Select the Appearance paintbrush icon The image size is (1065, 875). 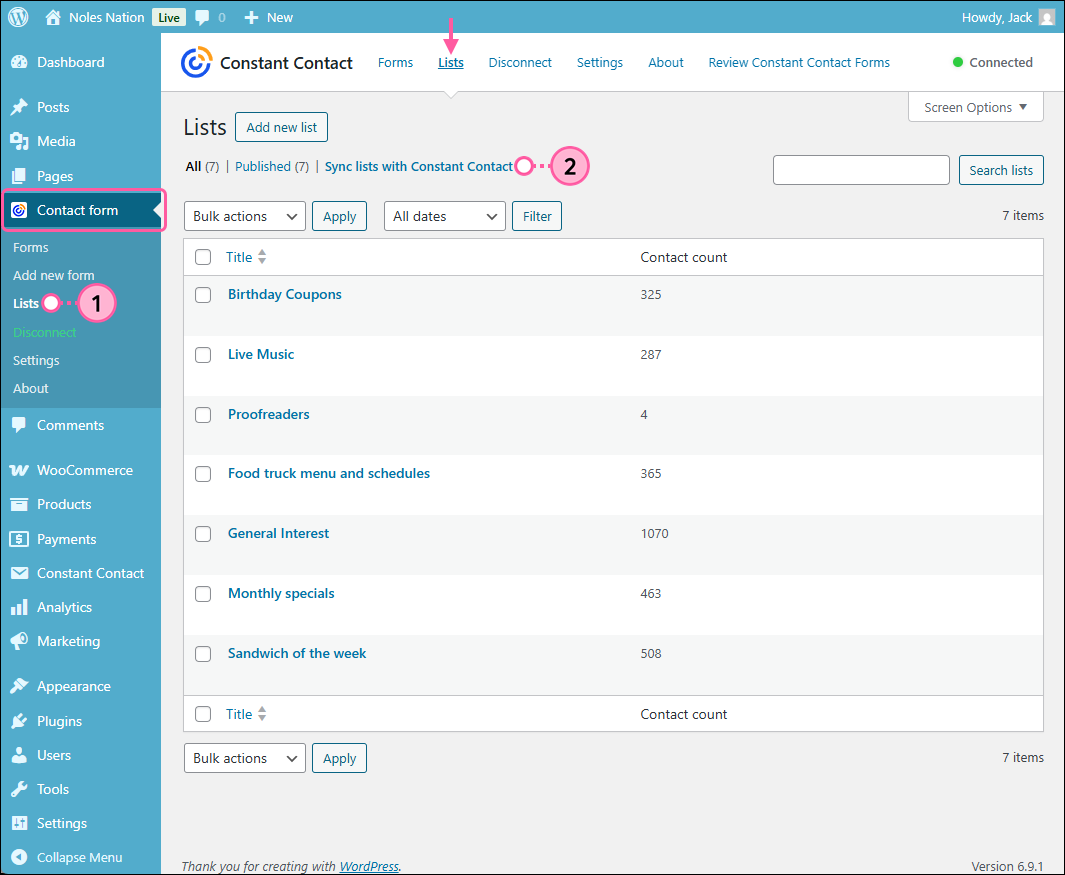point(20,686)
